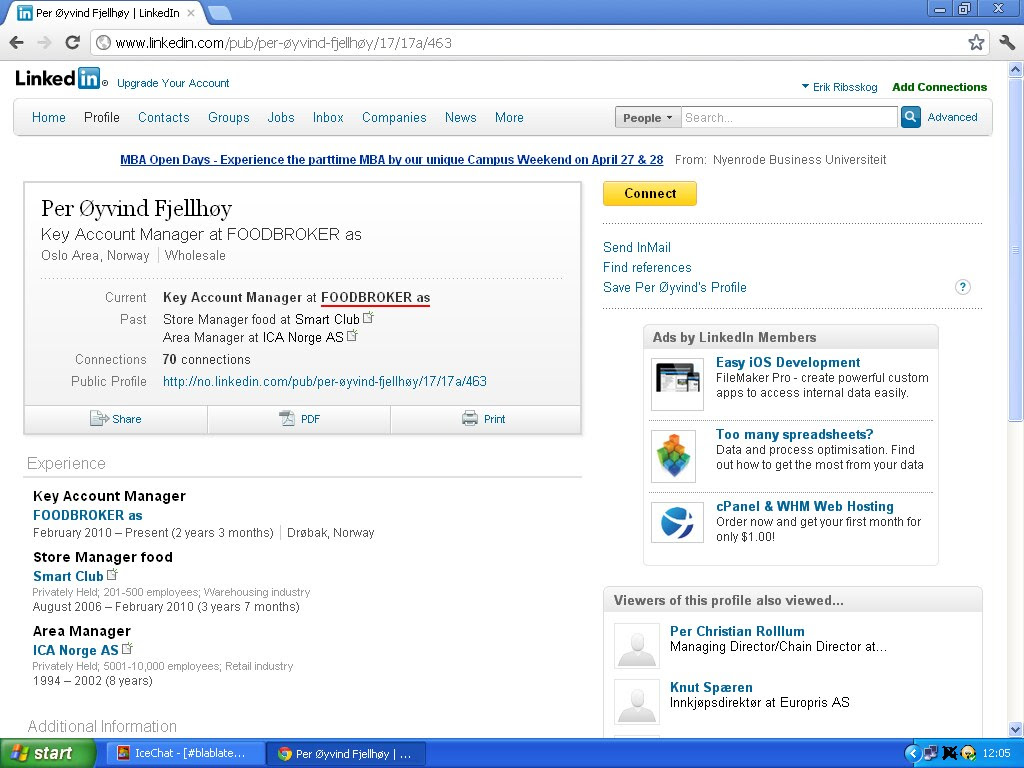Open the Profile menu item
The image size is (1024, 768).
tap(102, 118)
